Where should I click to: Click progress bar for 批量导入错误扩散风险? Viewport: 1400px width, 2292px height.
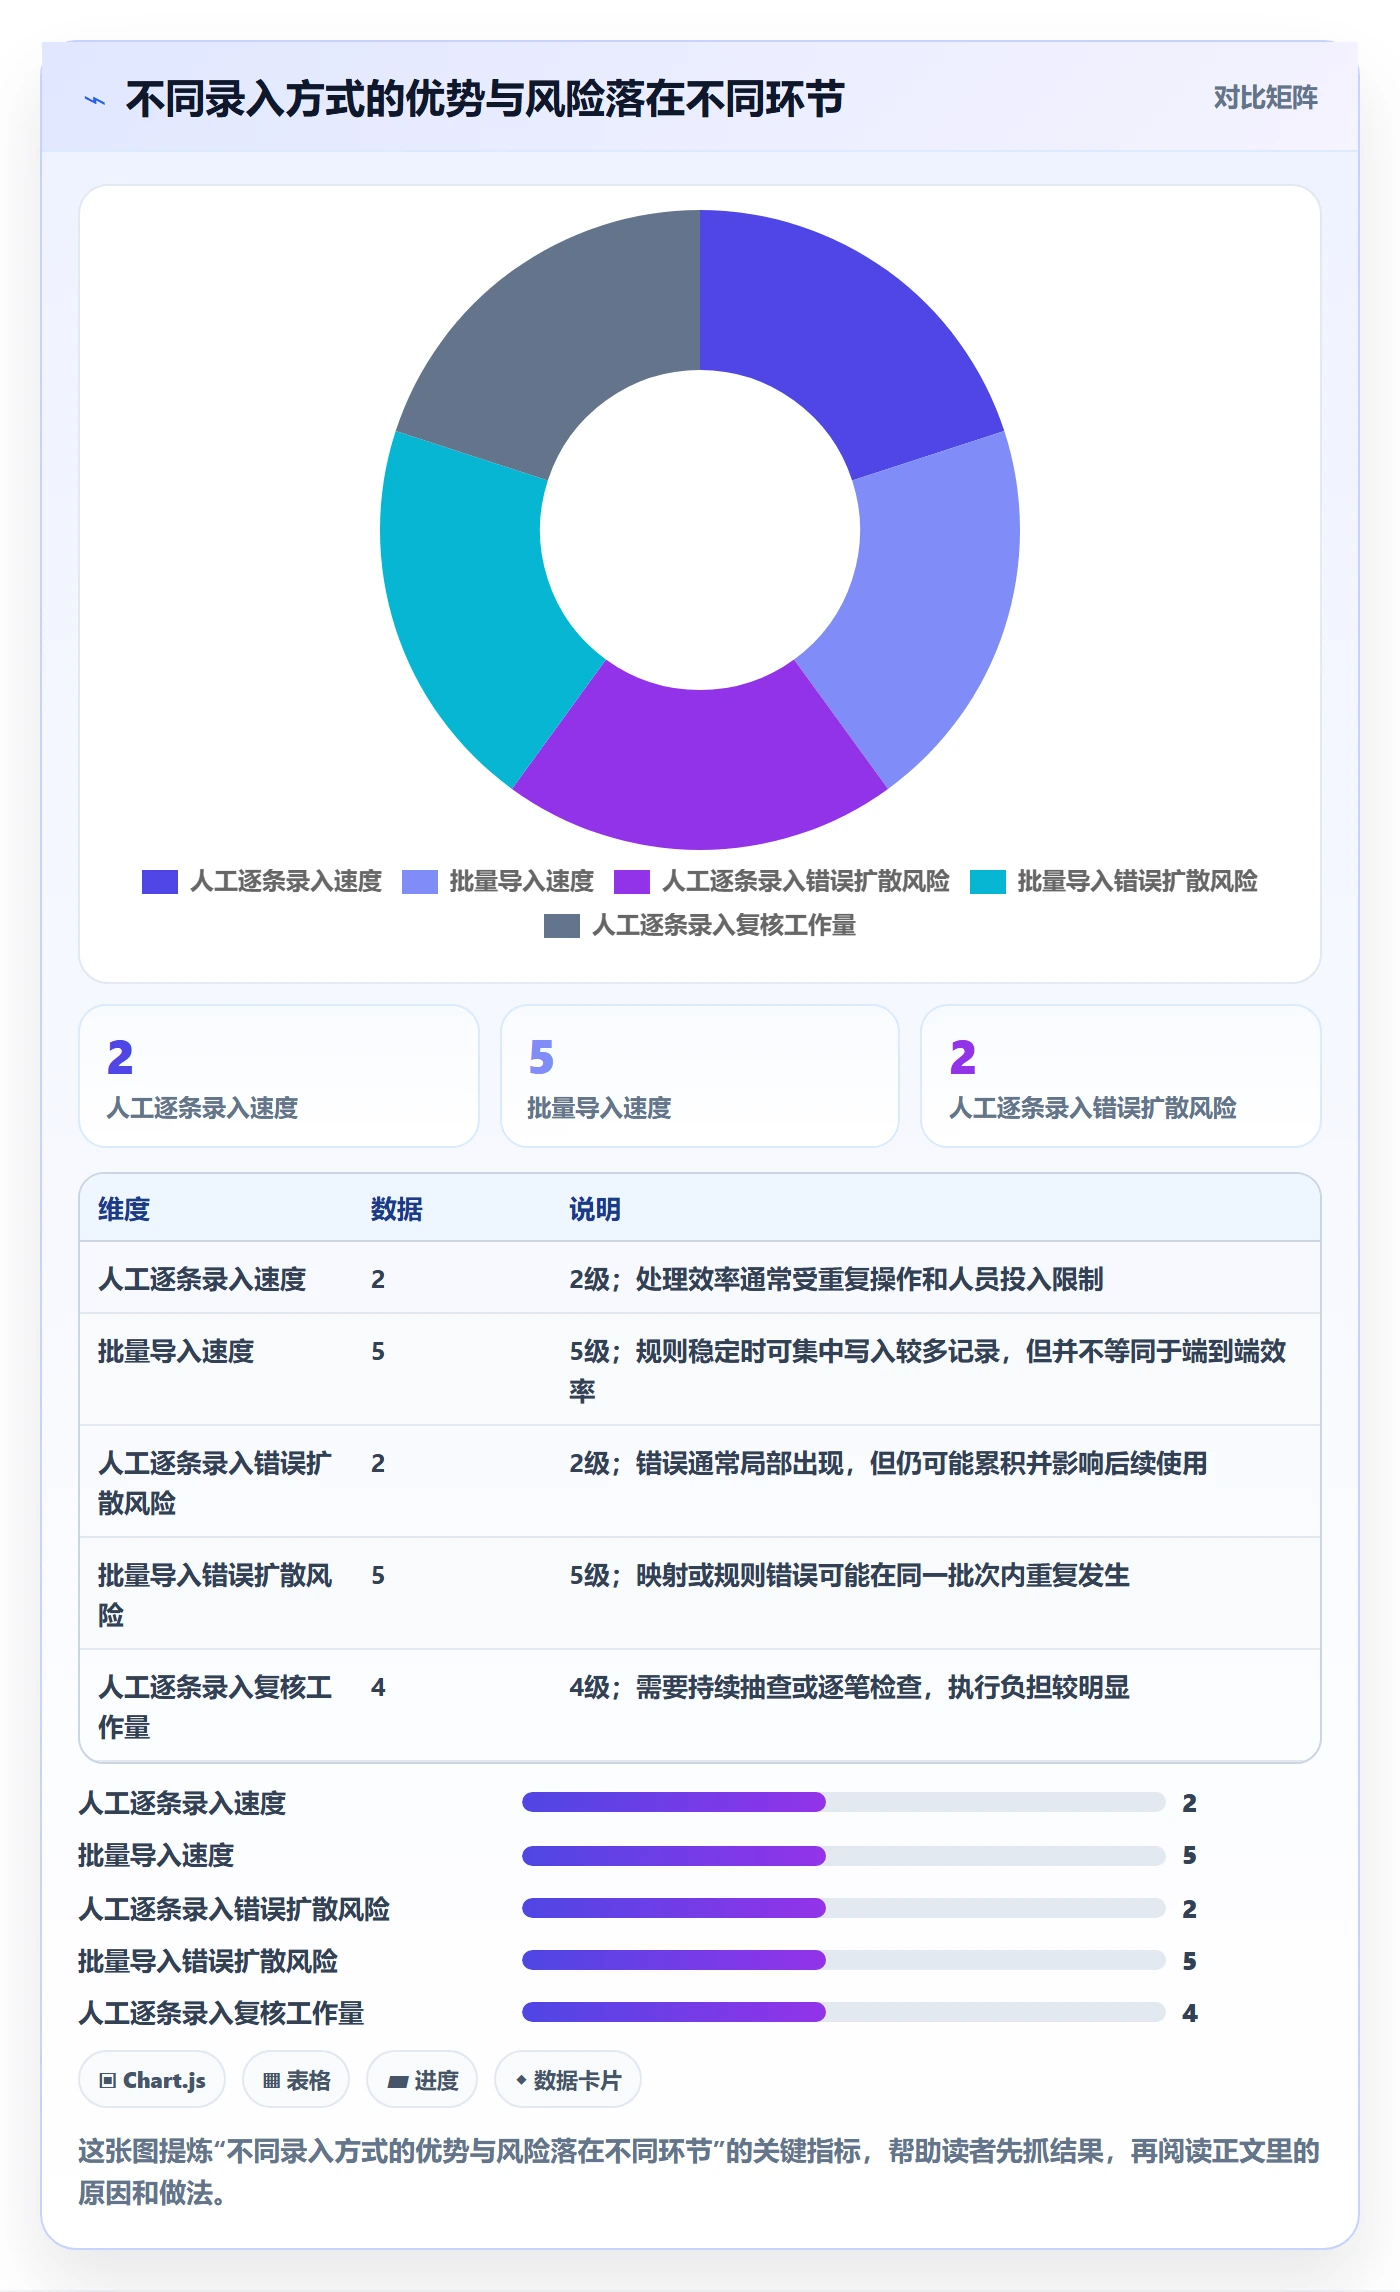844,1960
